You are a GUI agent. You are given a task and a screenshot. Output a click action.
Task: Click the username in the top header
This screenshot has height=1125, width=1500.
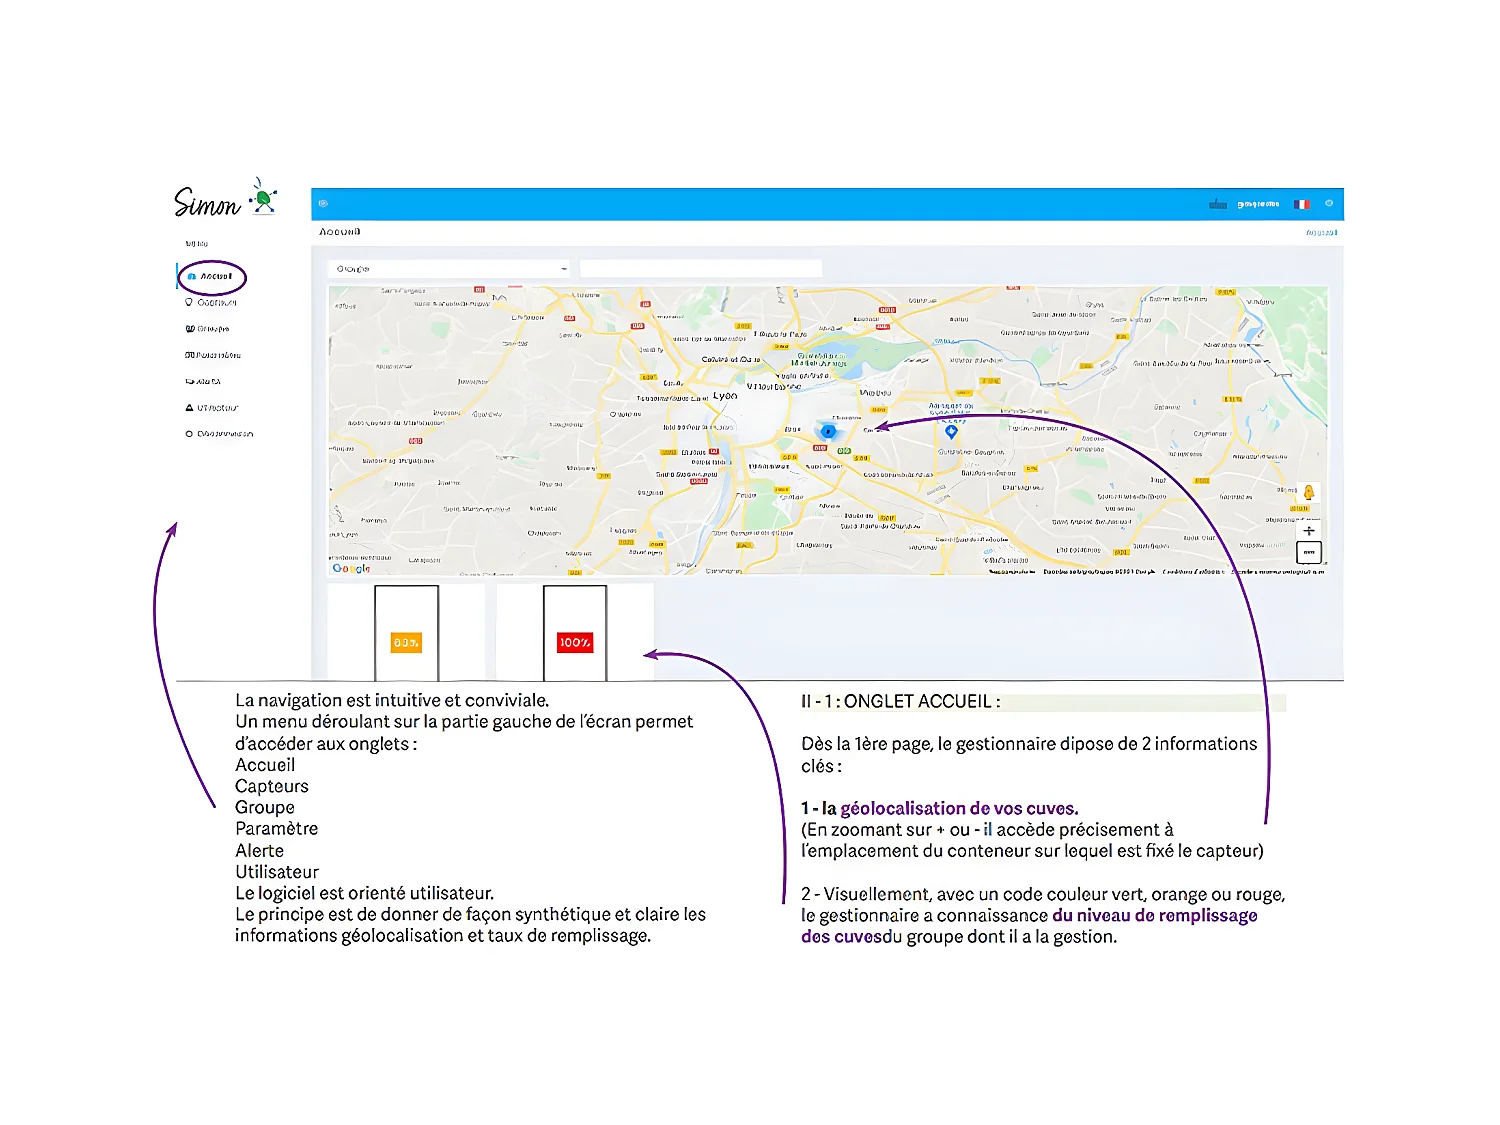[1258, 204]
